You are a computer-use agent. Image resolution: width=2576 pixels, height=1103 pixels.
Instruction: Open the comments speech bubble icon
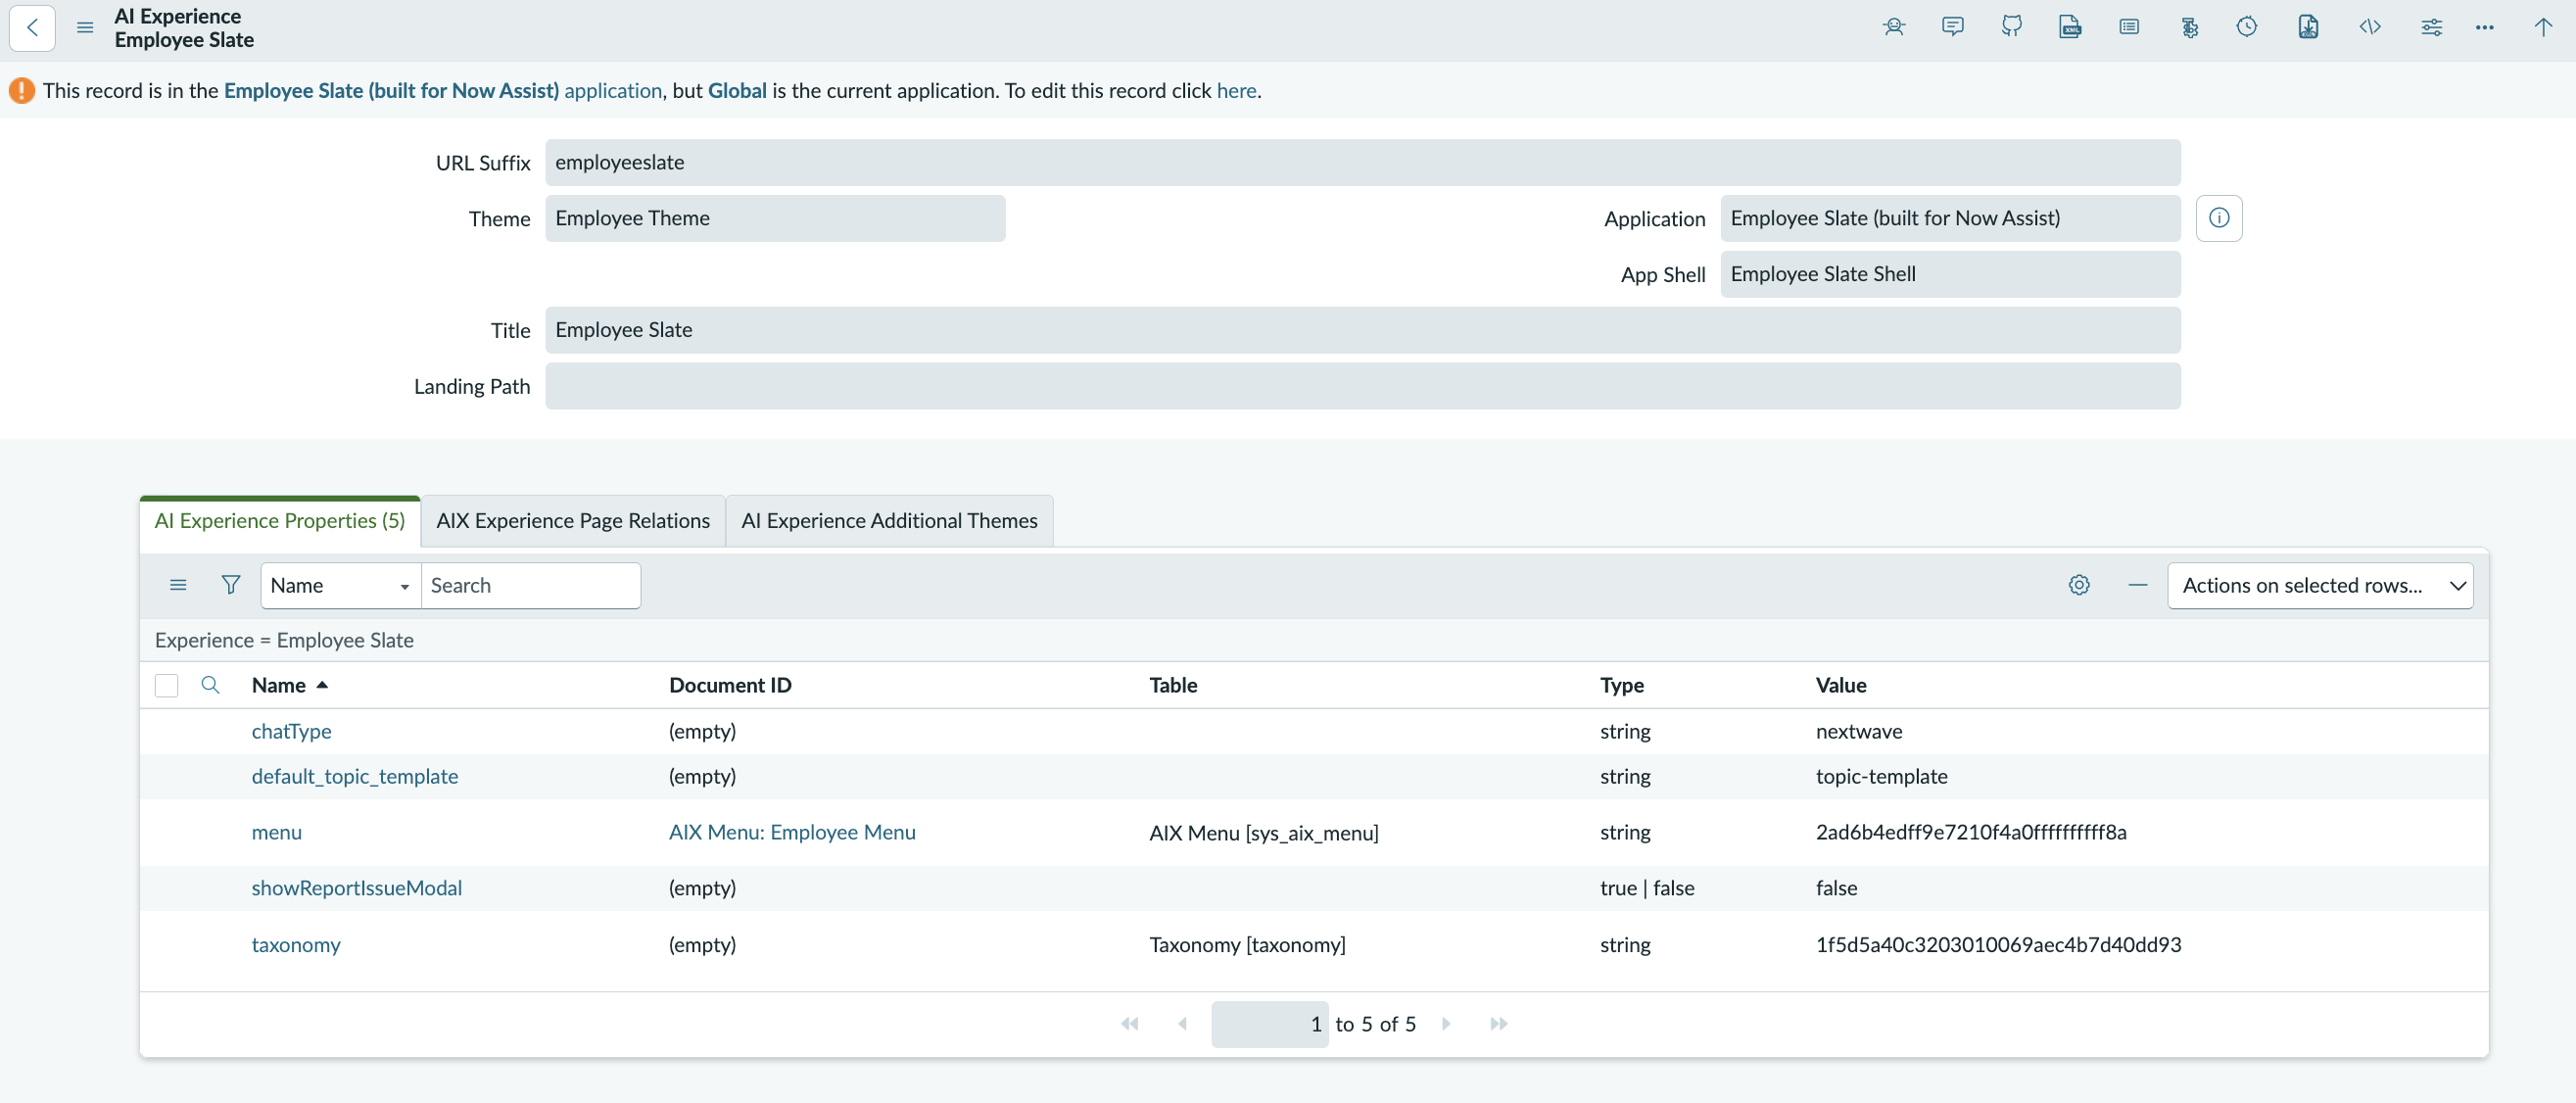(1952, 27)
